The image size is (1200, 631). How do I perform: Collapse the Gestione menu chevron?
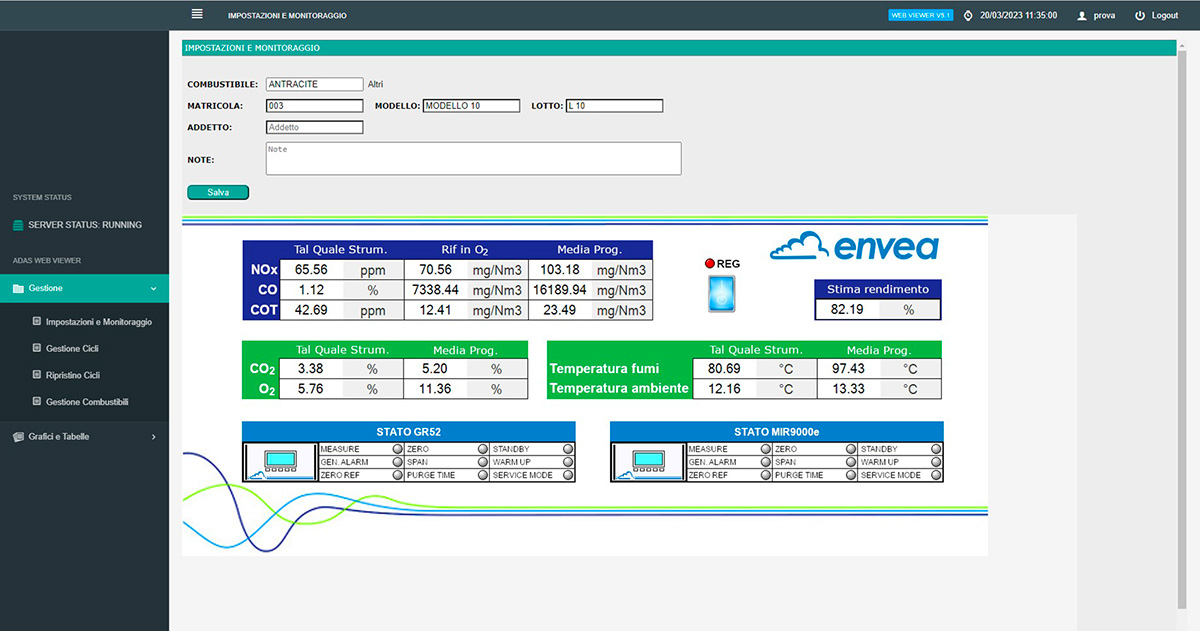[153, 289]
